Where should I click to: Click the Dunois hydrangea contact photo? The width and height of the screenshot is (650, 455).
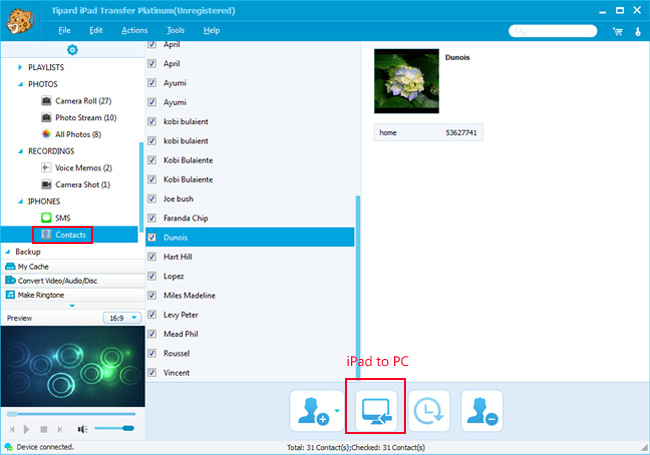coord(406,81)
